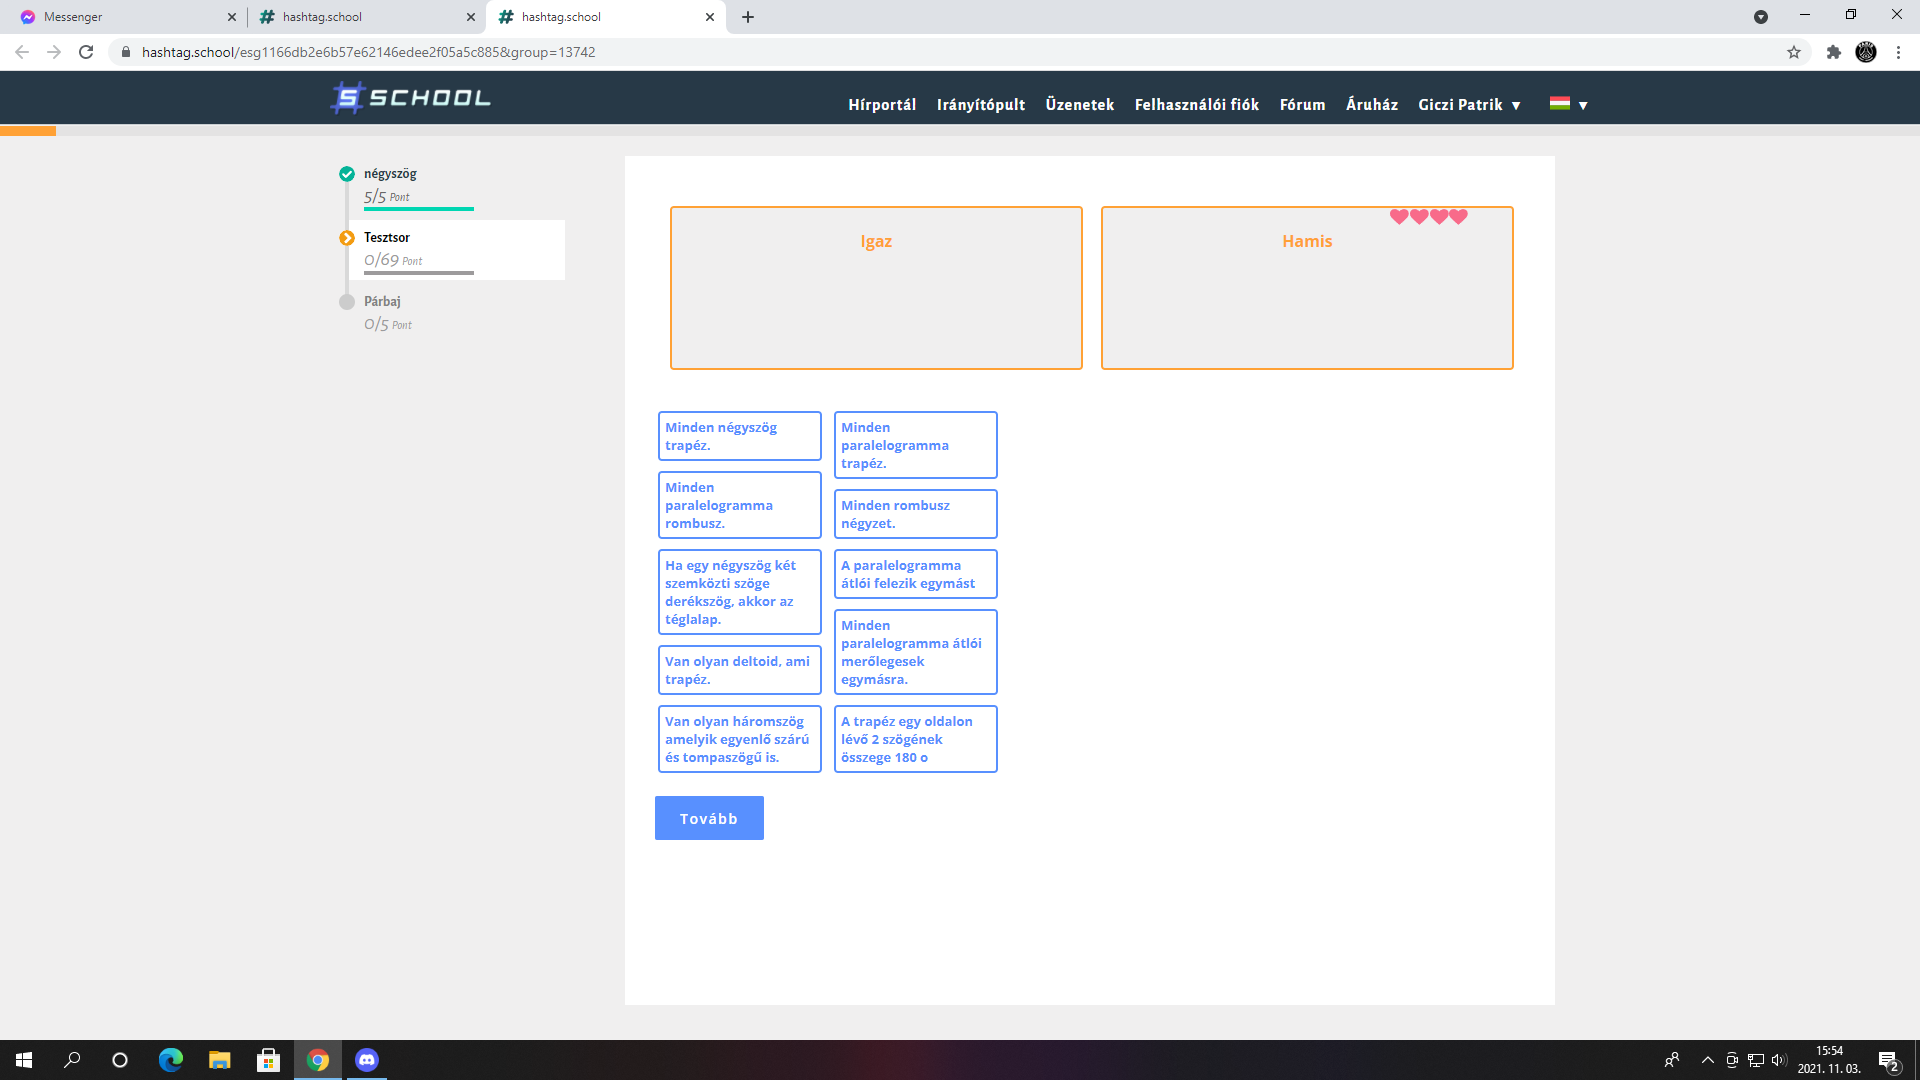Image resolution: width=1920 pixels, height=1080 pixels.
Task: Open the Fórum menu item
Action: 1302,104
